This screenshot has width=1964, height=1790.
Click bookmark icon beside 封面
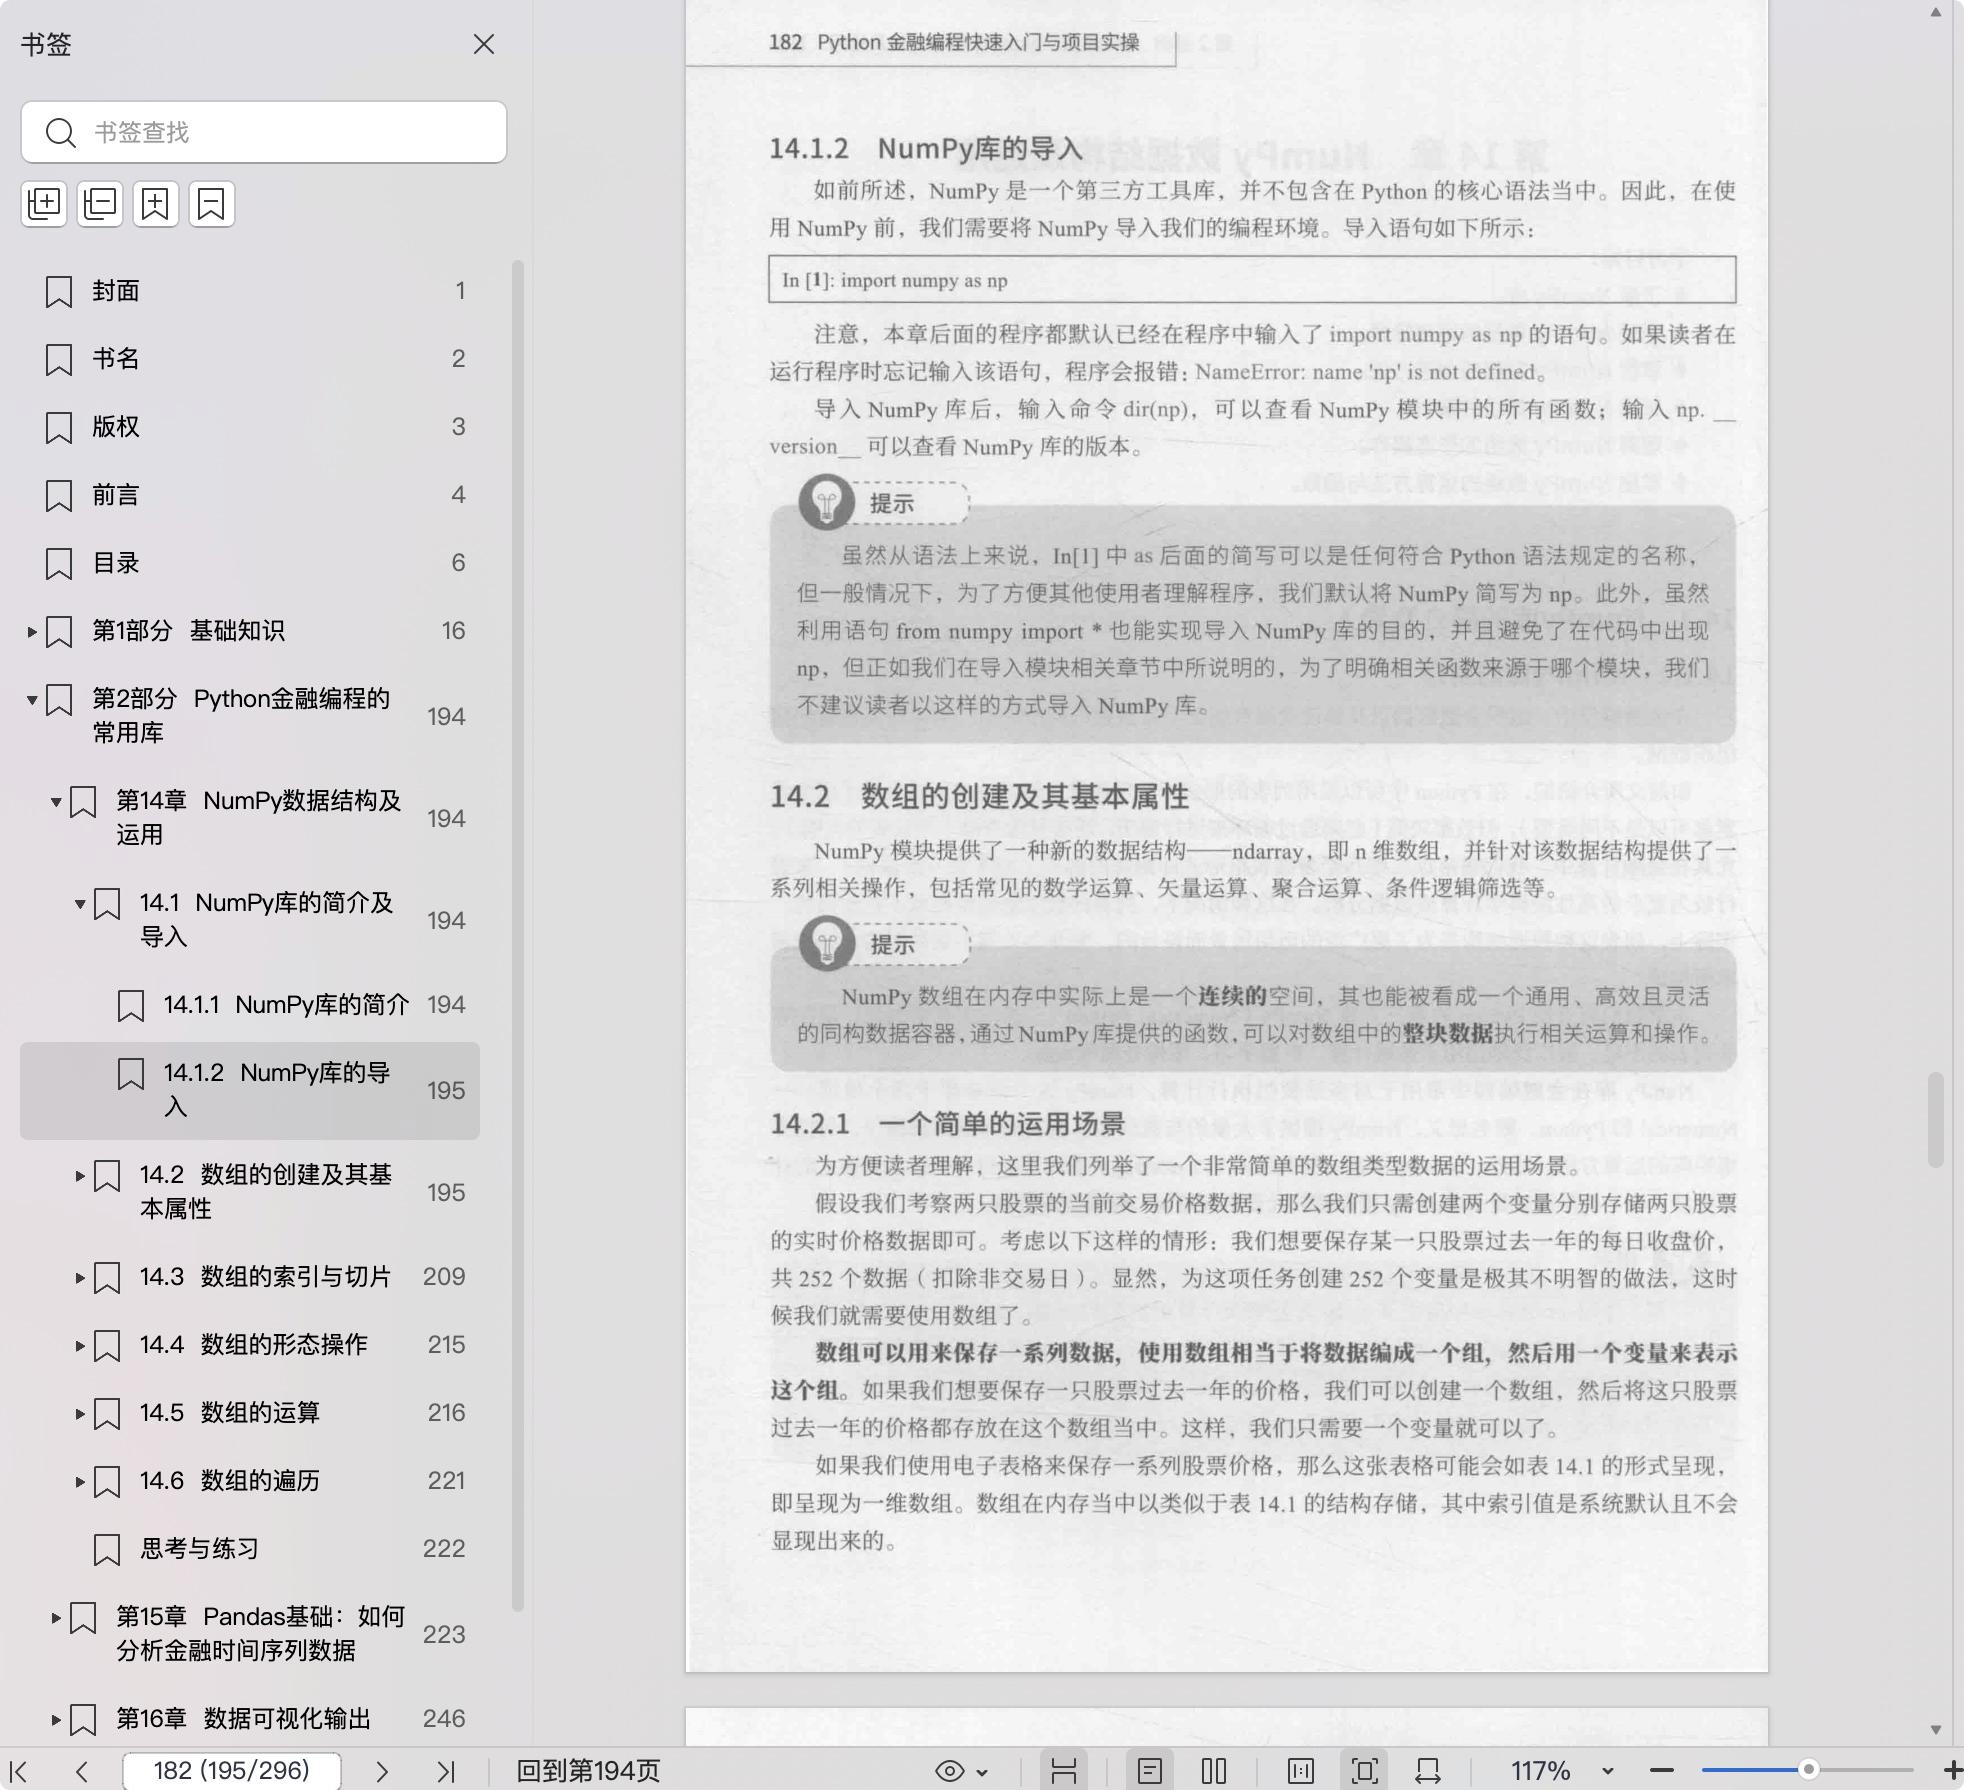[x=59, y=292]
